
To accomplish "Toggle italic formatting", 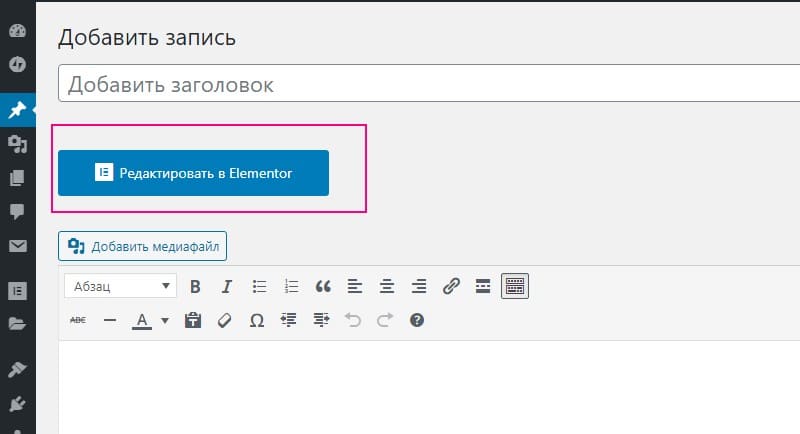I will [227, 287].
